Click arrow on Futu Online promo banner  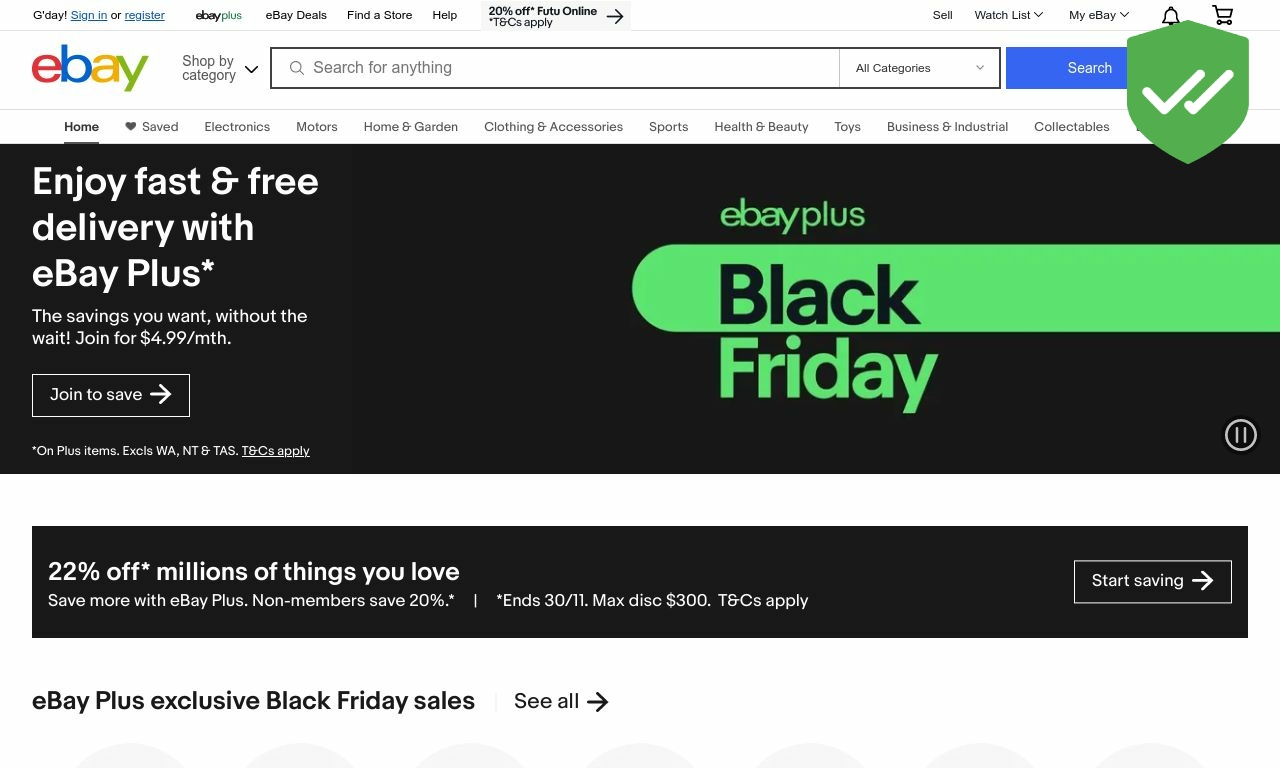tap(615, 16)
